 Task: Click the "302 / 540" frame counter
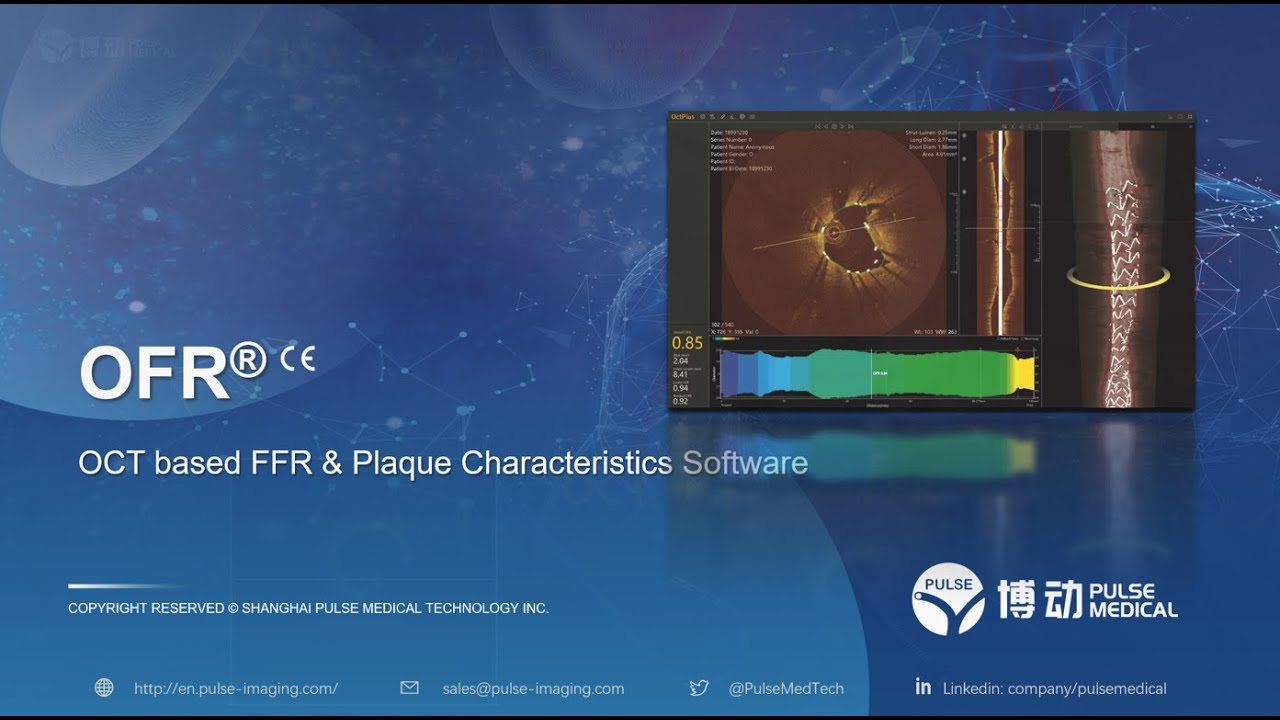coord(722,325)
